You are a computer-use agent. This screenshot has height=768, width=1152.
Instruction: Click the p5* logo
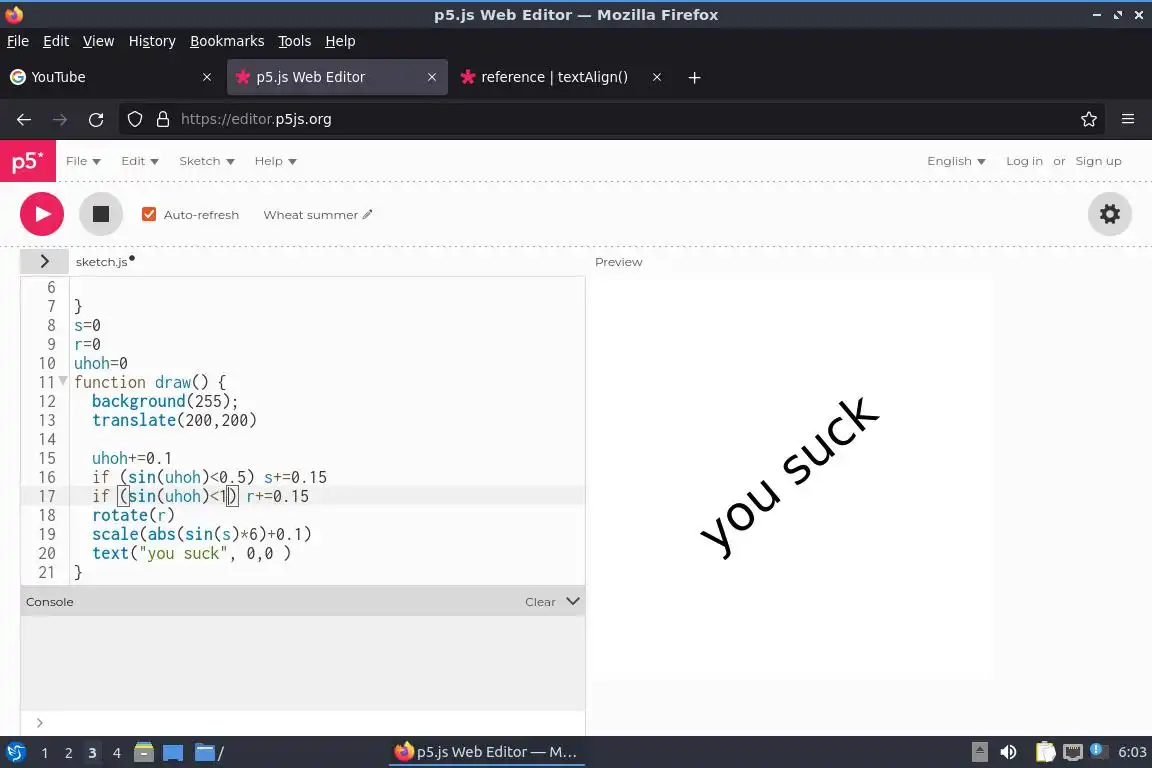[28, 161]
